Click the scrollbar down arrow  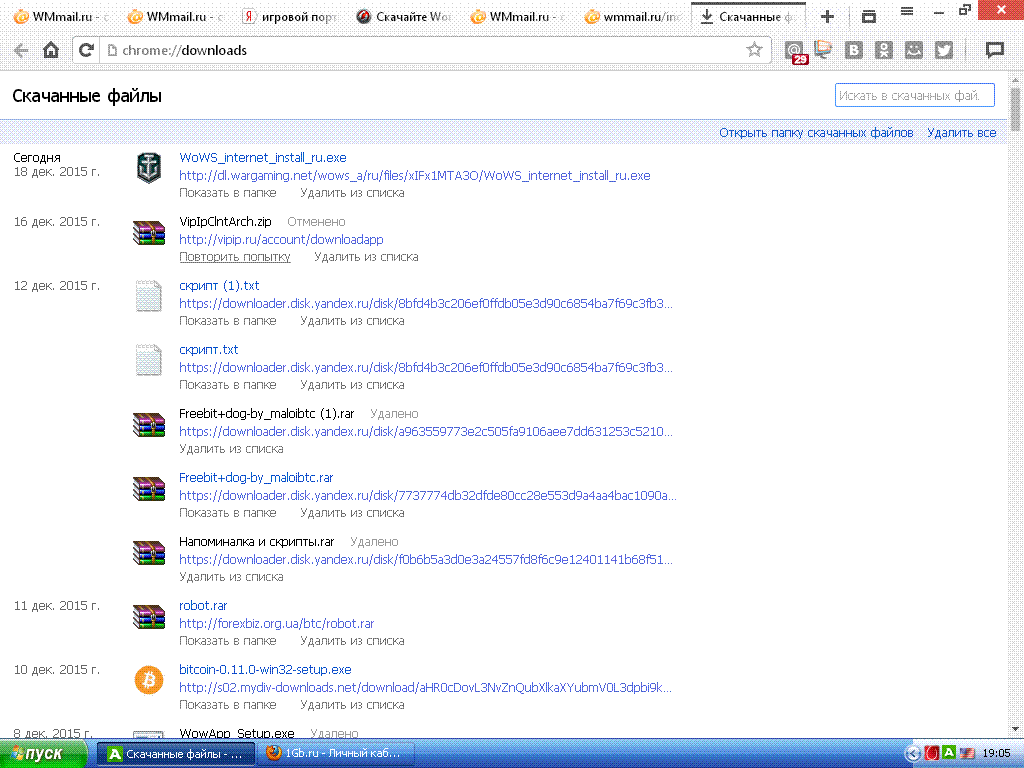click(1015, 729)
